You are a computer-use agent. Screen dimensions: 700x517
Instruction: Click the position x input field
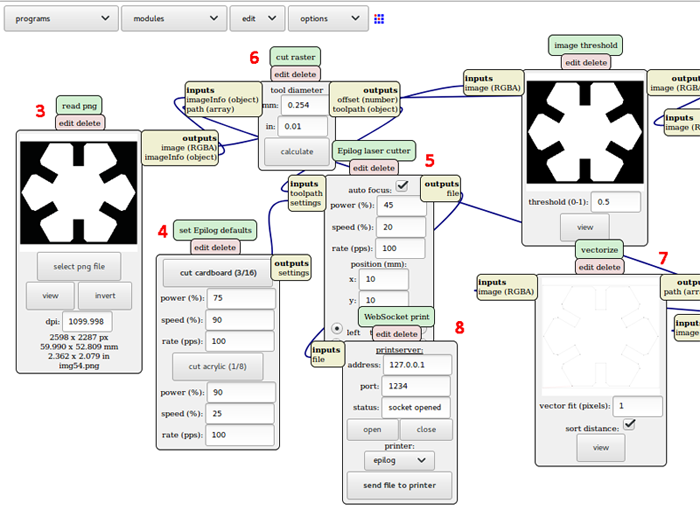click(384, 279)
